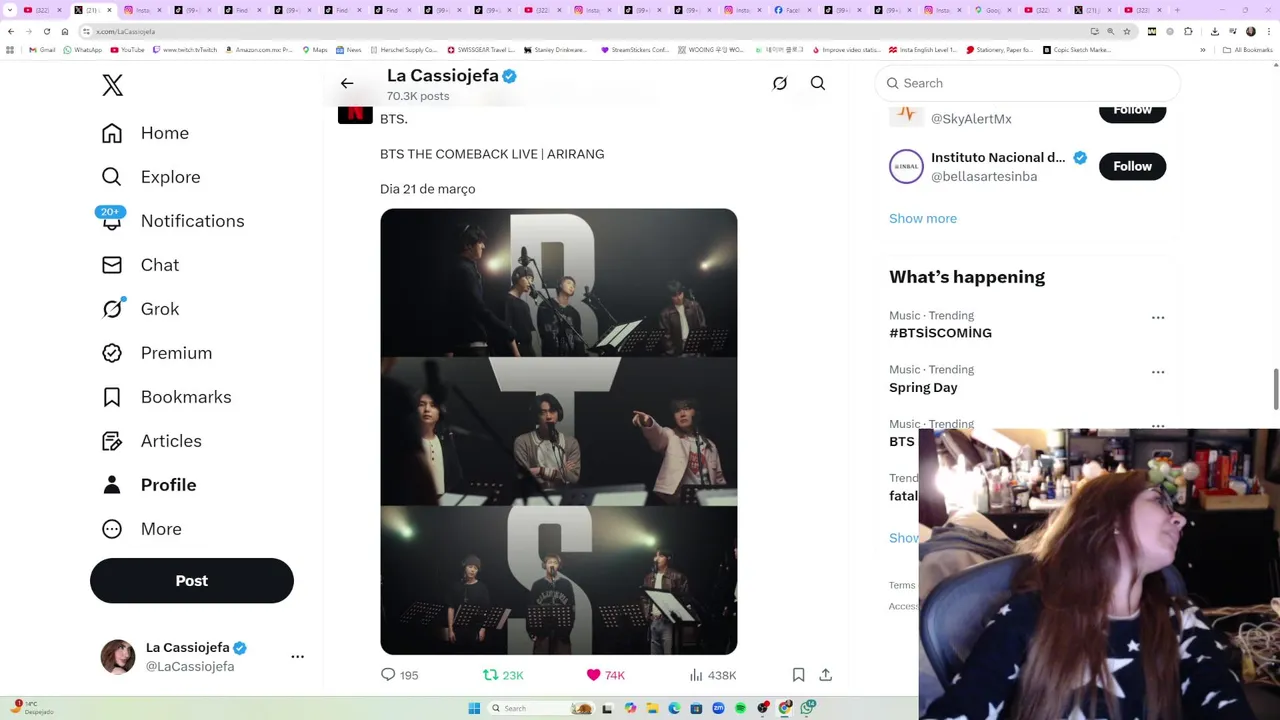Open the Copic Sketch Markers bookmark
The width and height of the screenshot is (1280, 720).
pyautogui.click(x=1077, y=50)
